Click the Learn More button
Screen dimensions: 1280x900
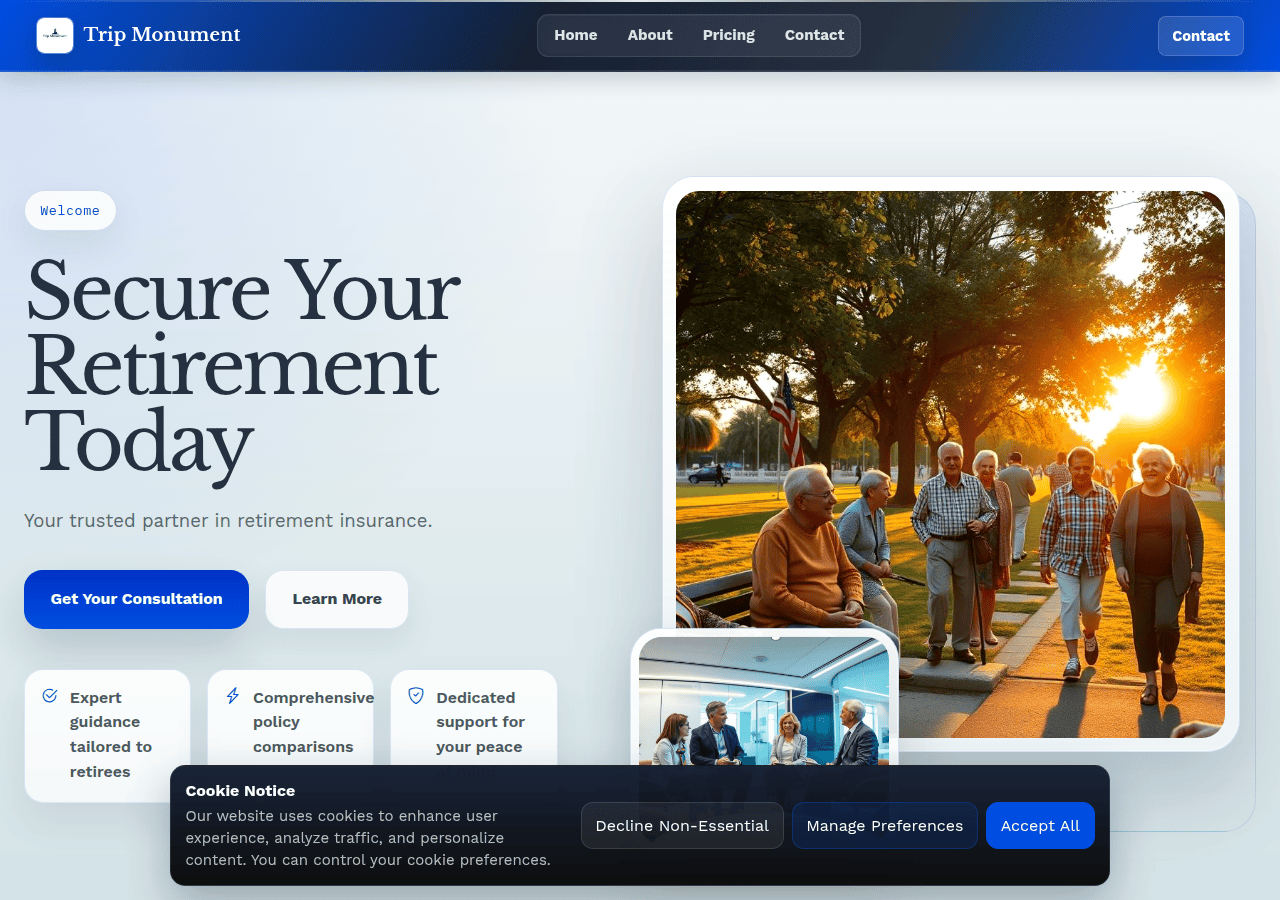coord(337,599)
